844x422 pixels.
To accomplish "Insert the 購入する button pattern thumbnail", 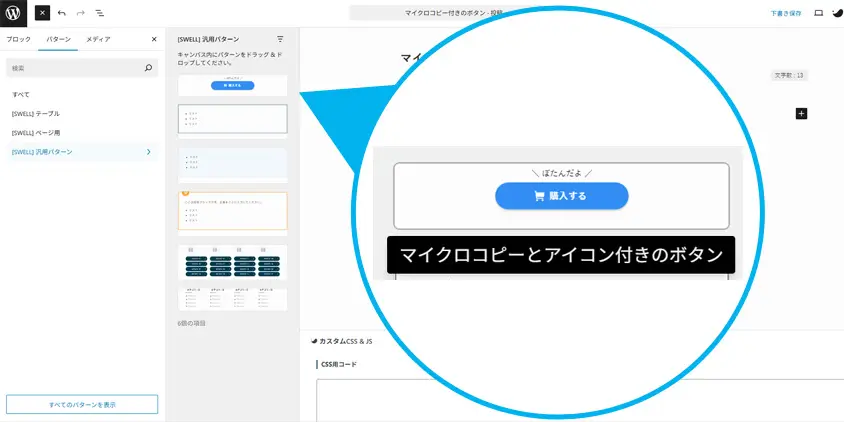I will coord(233,86).
